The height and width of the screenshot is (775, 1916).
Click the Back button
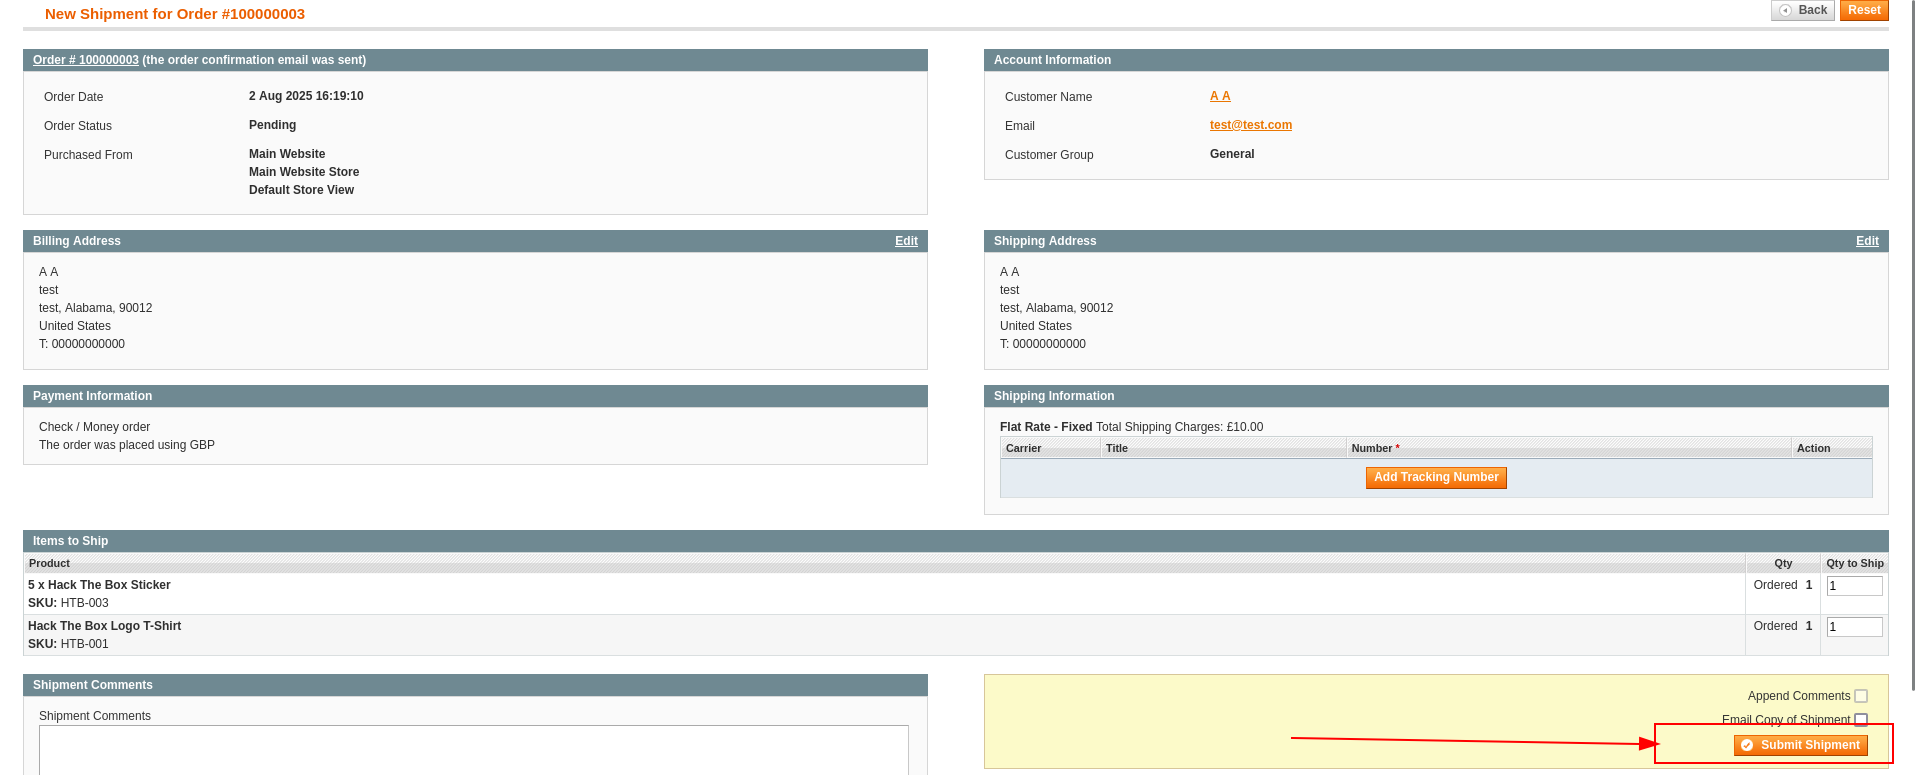pyautogui.click(x=1802, y=10)
